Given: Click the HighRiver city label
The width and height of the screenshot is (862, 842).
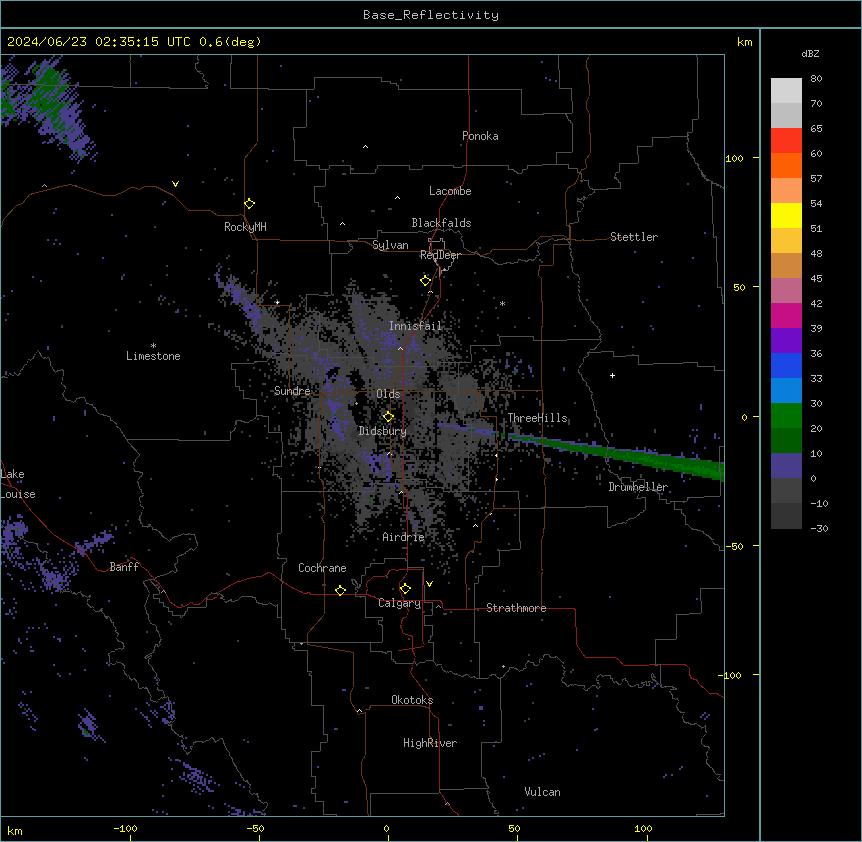Looking at the screenshot, I should 430,743.
